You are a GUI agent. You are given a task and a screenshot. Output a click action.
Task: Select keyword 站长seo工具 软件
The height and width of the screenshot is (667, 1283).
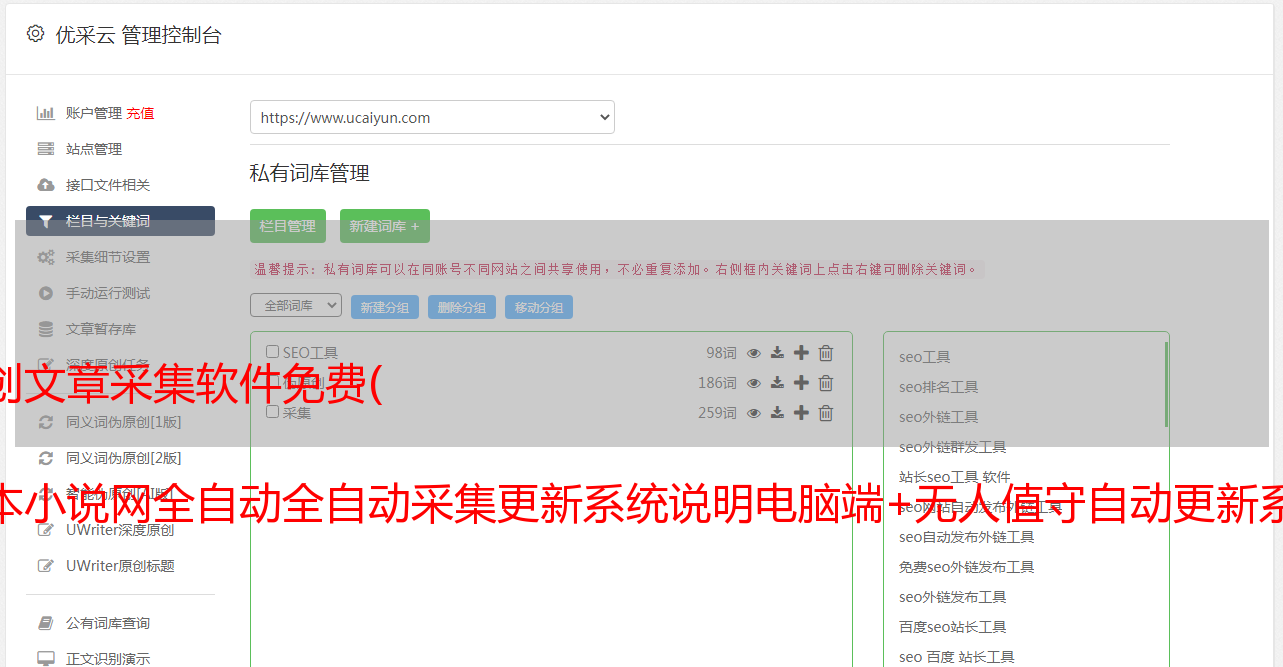click(x=955, y=477)
